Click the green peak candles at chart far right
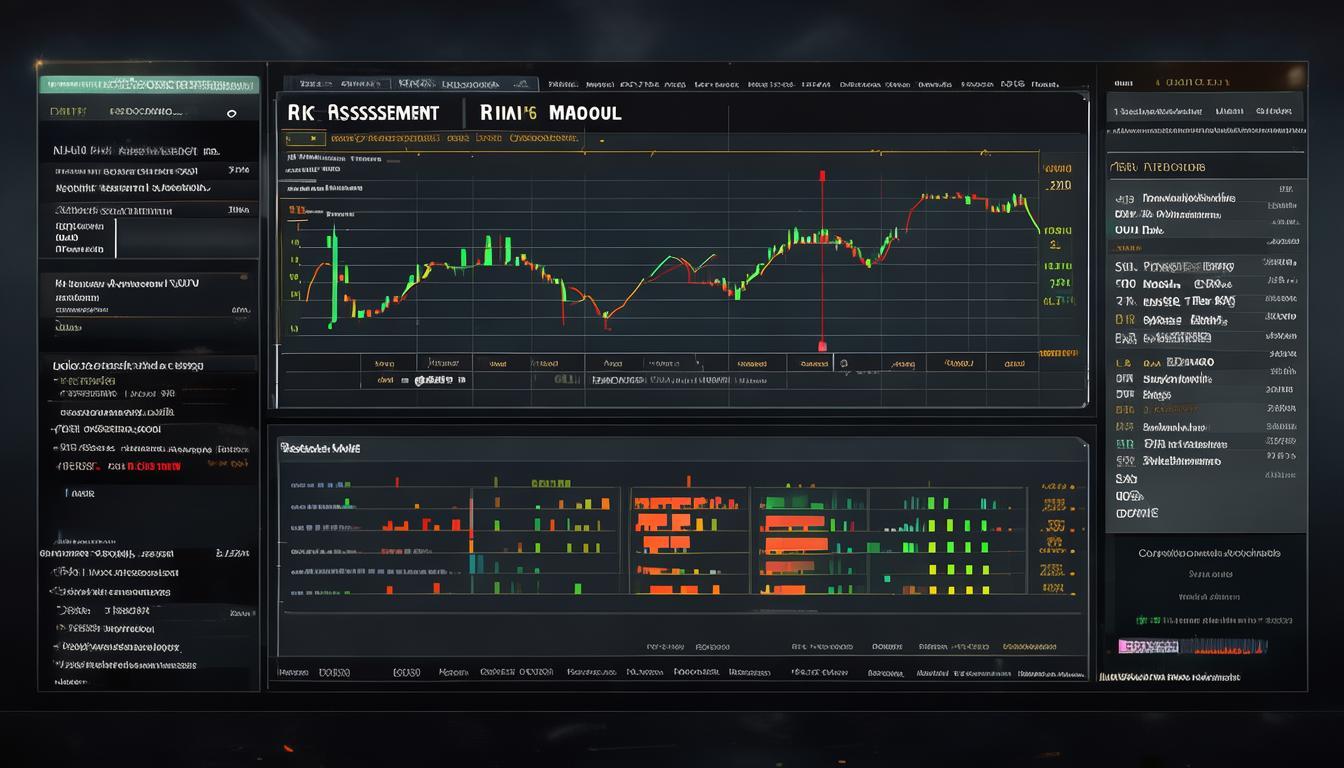The image size is (1344, 768). 1018,204
